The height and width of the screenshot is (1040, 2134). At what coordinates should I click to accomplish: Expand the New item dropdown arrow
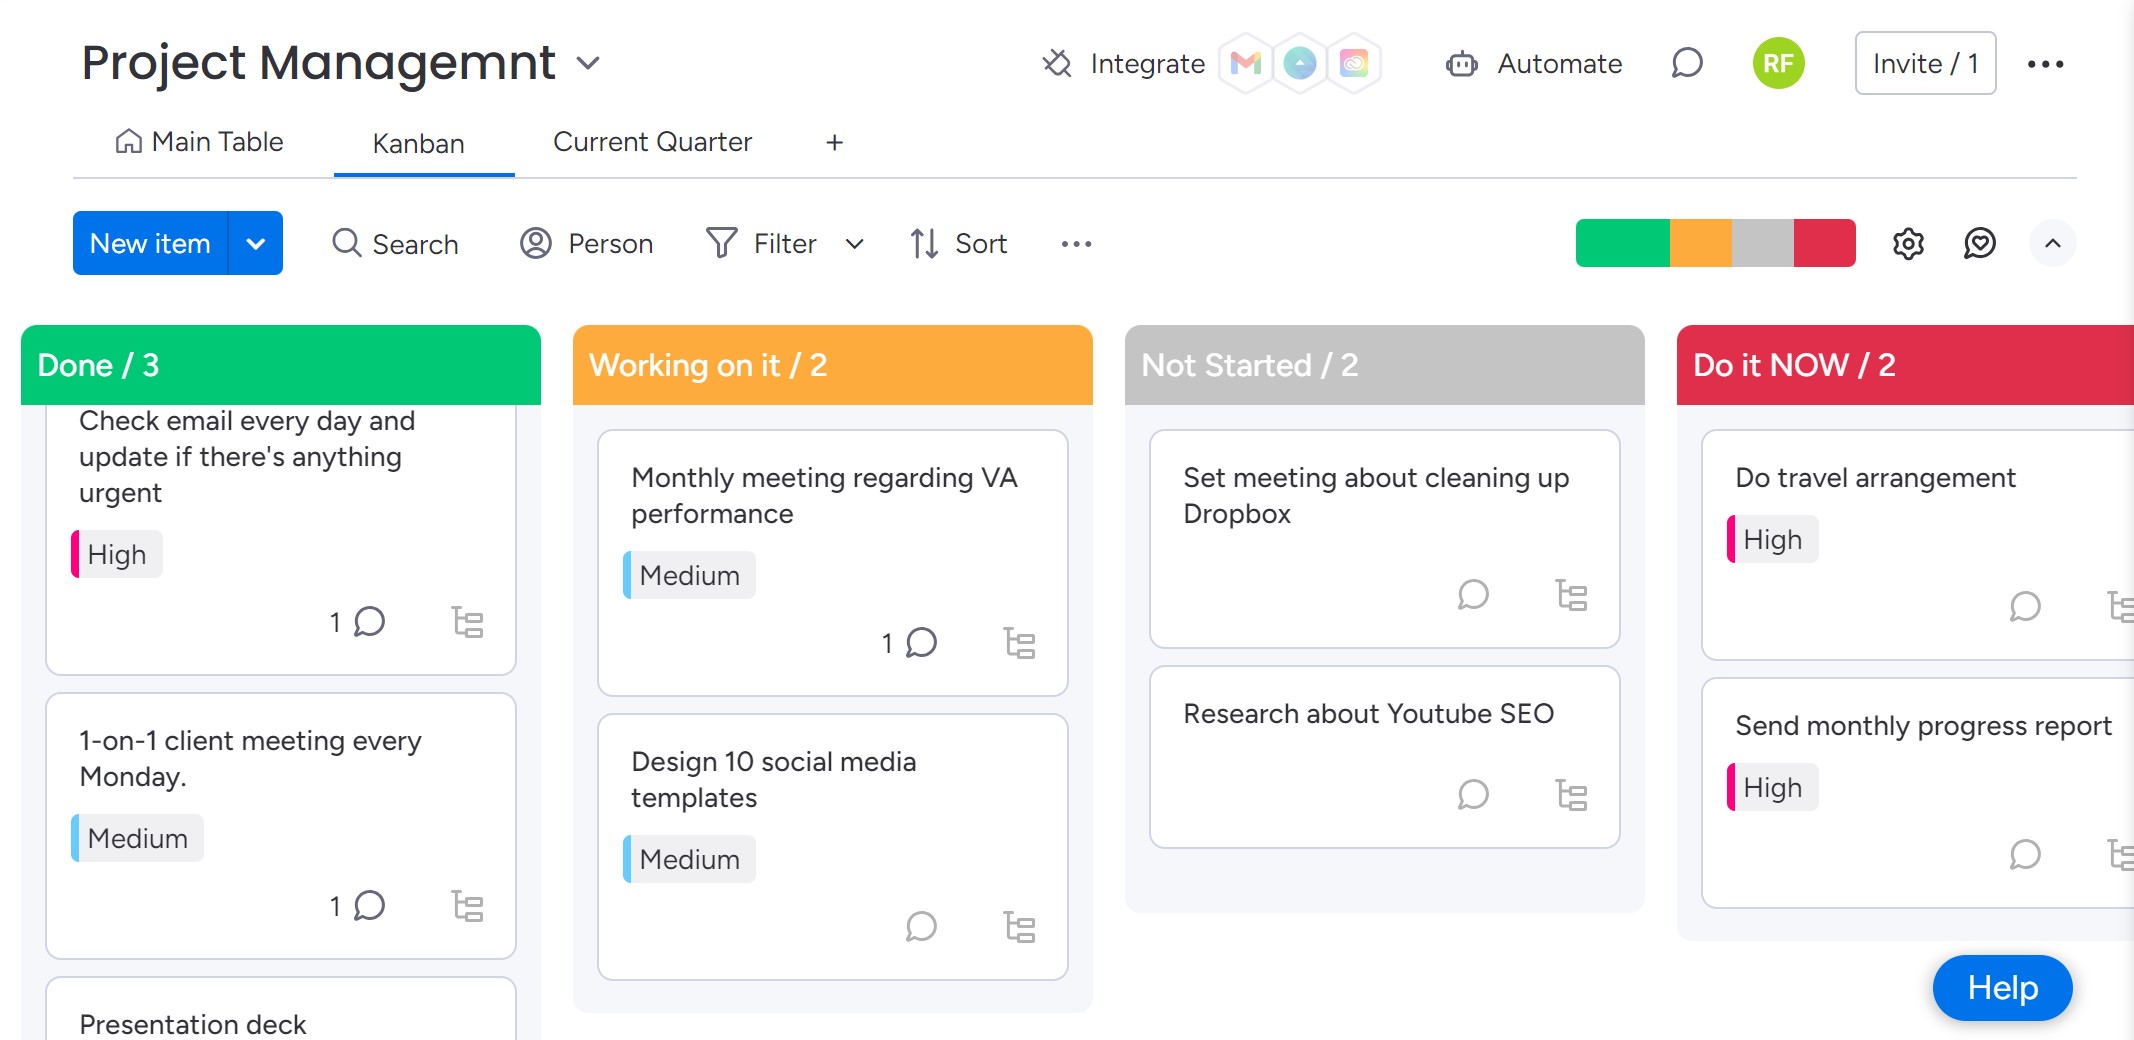point(256,244)
